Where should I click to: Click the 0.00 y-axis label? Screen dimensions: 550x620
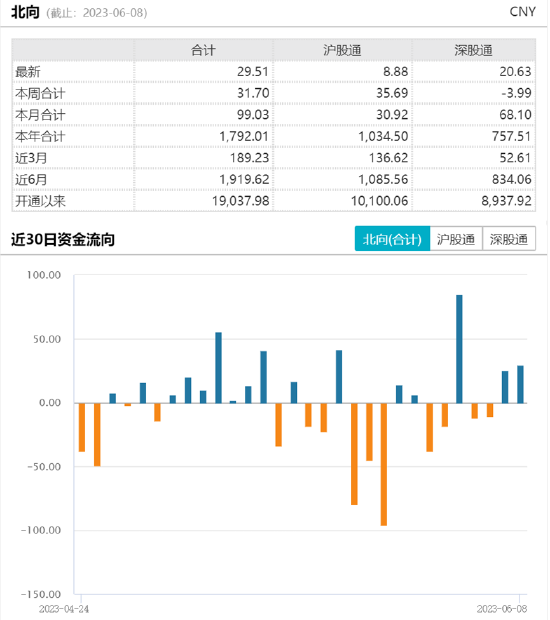click(50, 403)
